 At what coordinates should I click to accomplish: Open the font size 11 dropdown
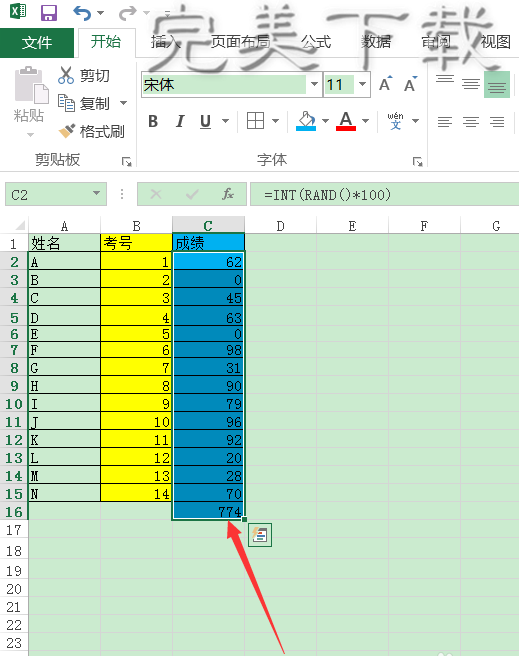(x=362, y=84)
